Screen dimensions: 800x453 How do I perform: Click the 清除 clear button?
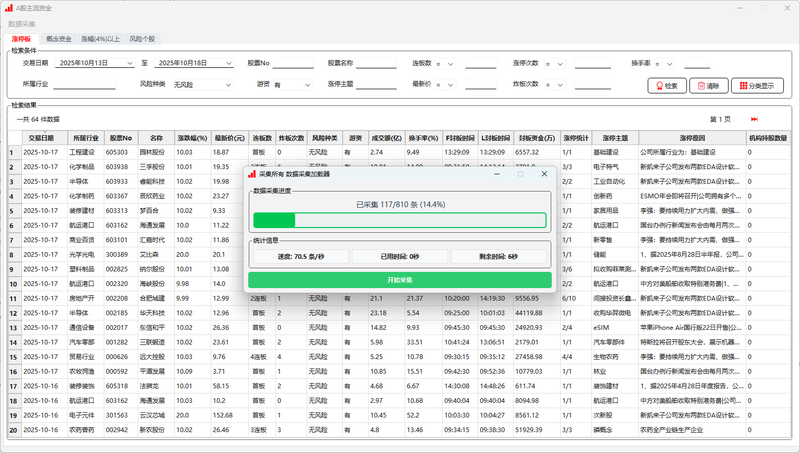pyautogui.click(x=707, y=86)
